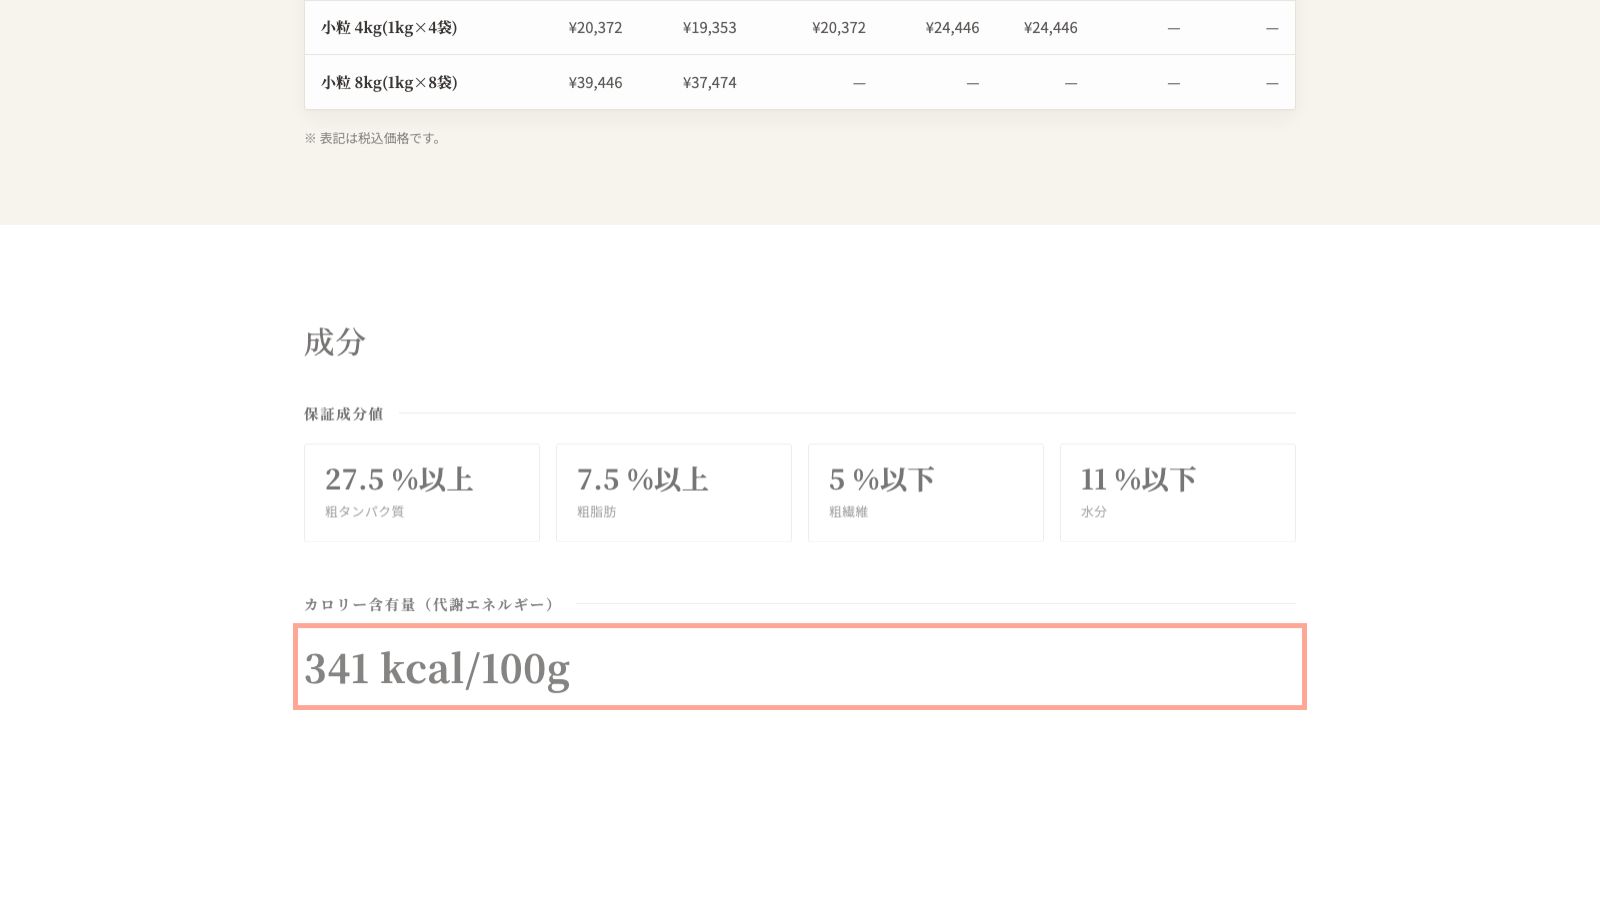Click the ¥19,353 price cell

709,28
